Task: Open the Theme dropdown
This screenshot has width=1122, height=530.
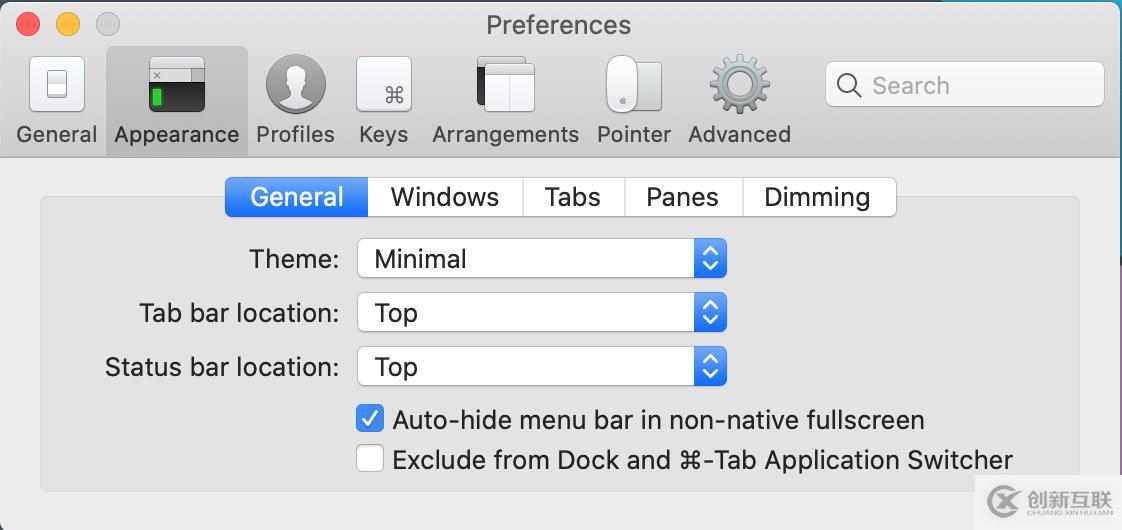Action: click(541, 259)
